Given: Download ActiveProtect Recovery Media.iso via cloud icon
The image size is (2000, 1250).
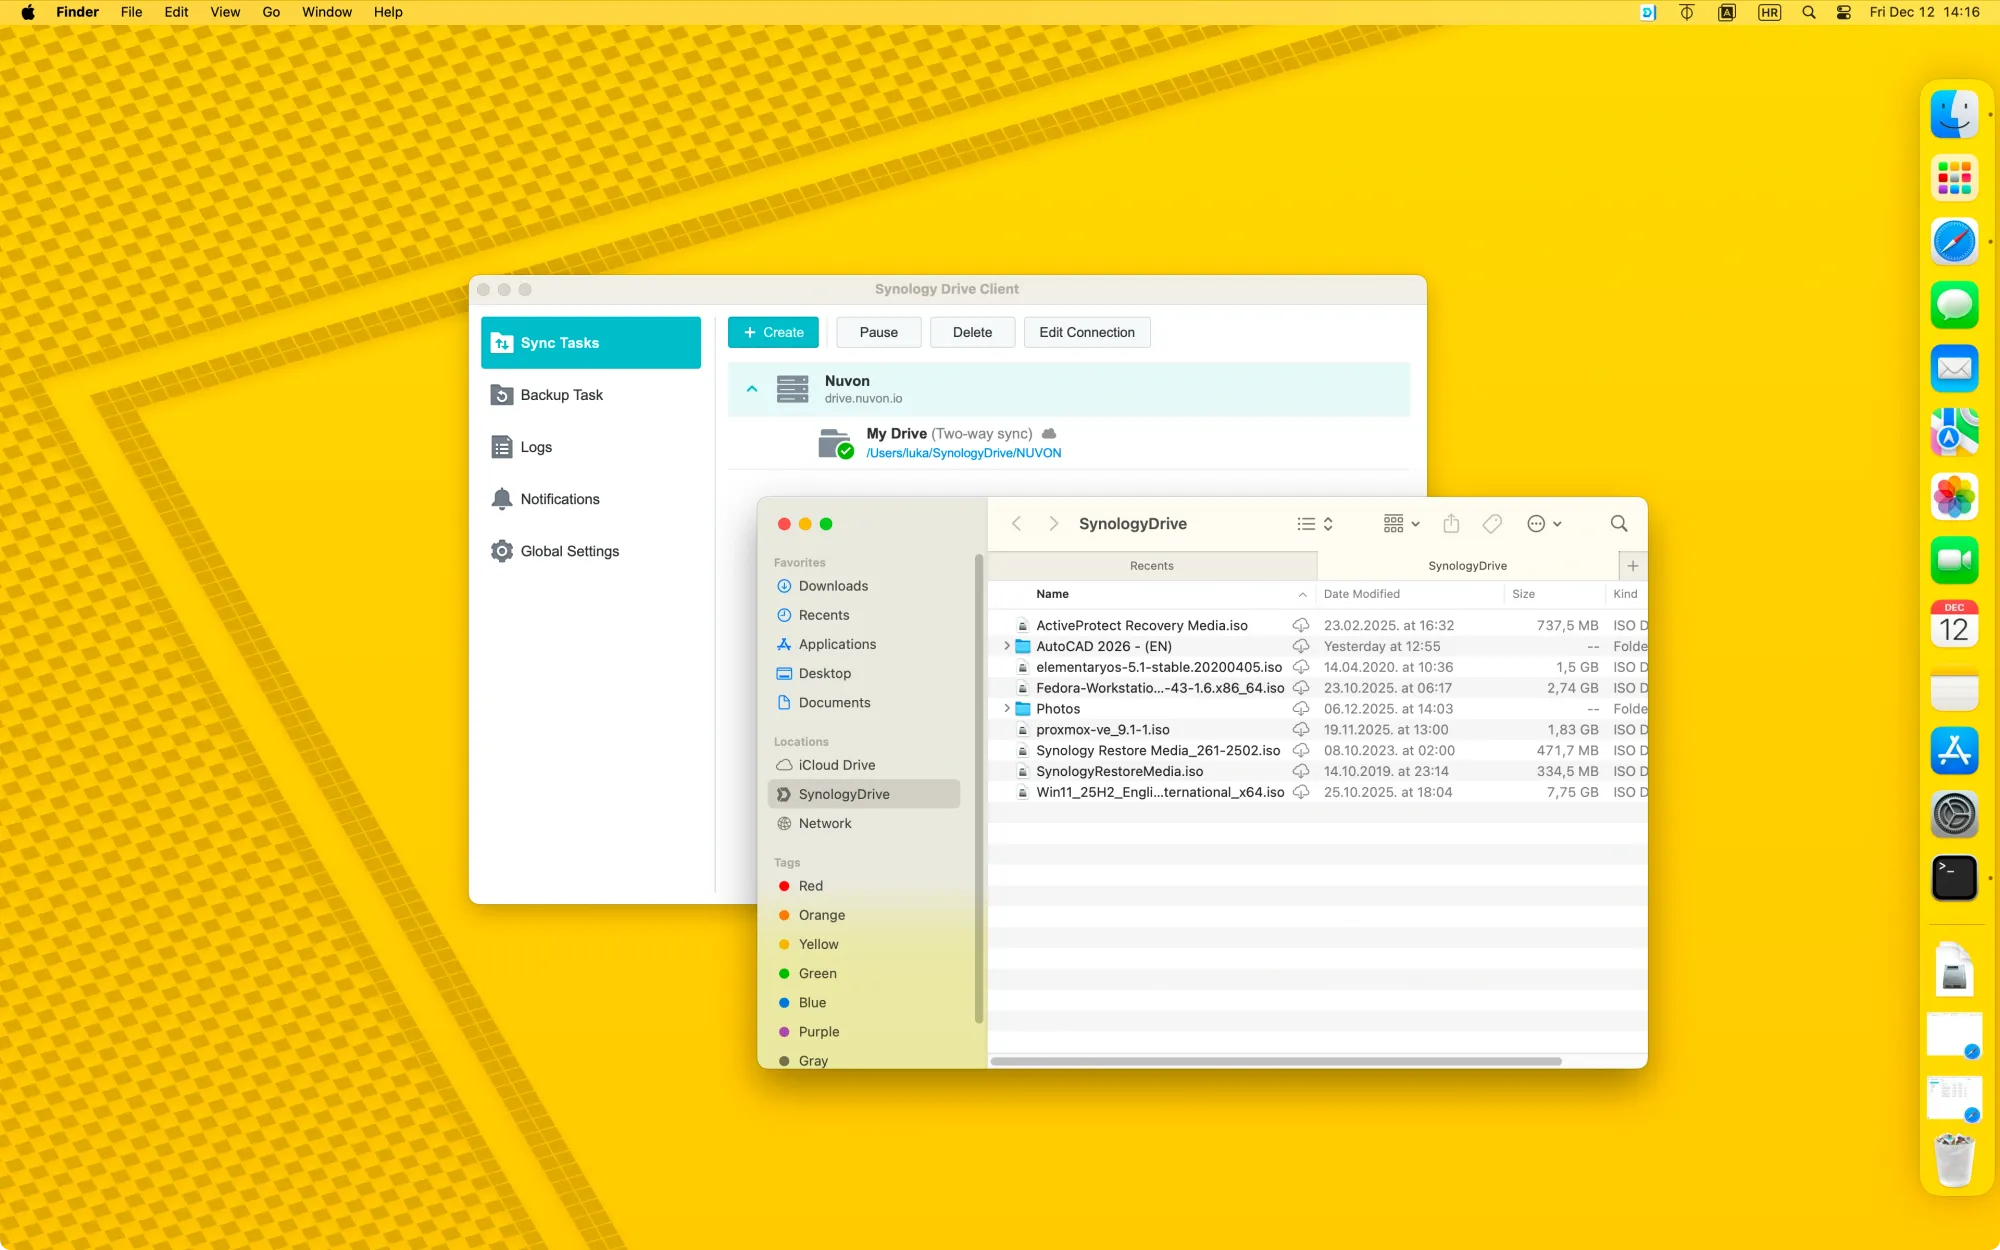Looking at the screenshot, I should [x=1301, y=625].
